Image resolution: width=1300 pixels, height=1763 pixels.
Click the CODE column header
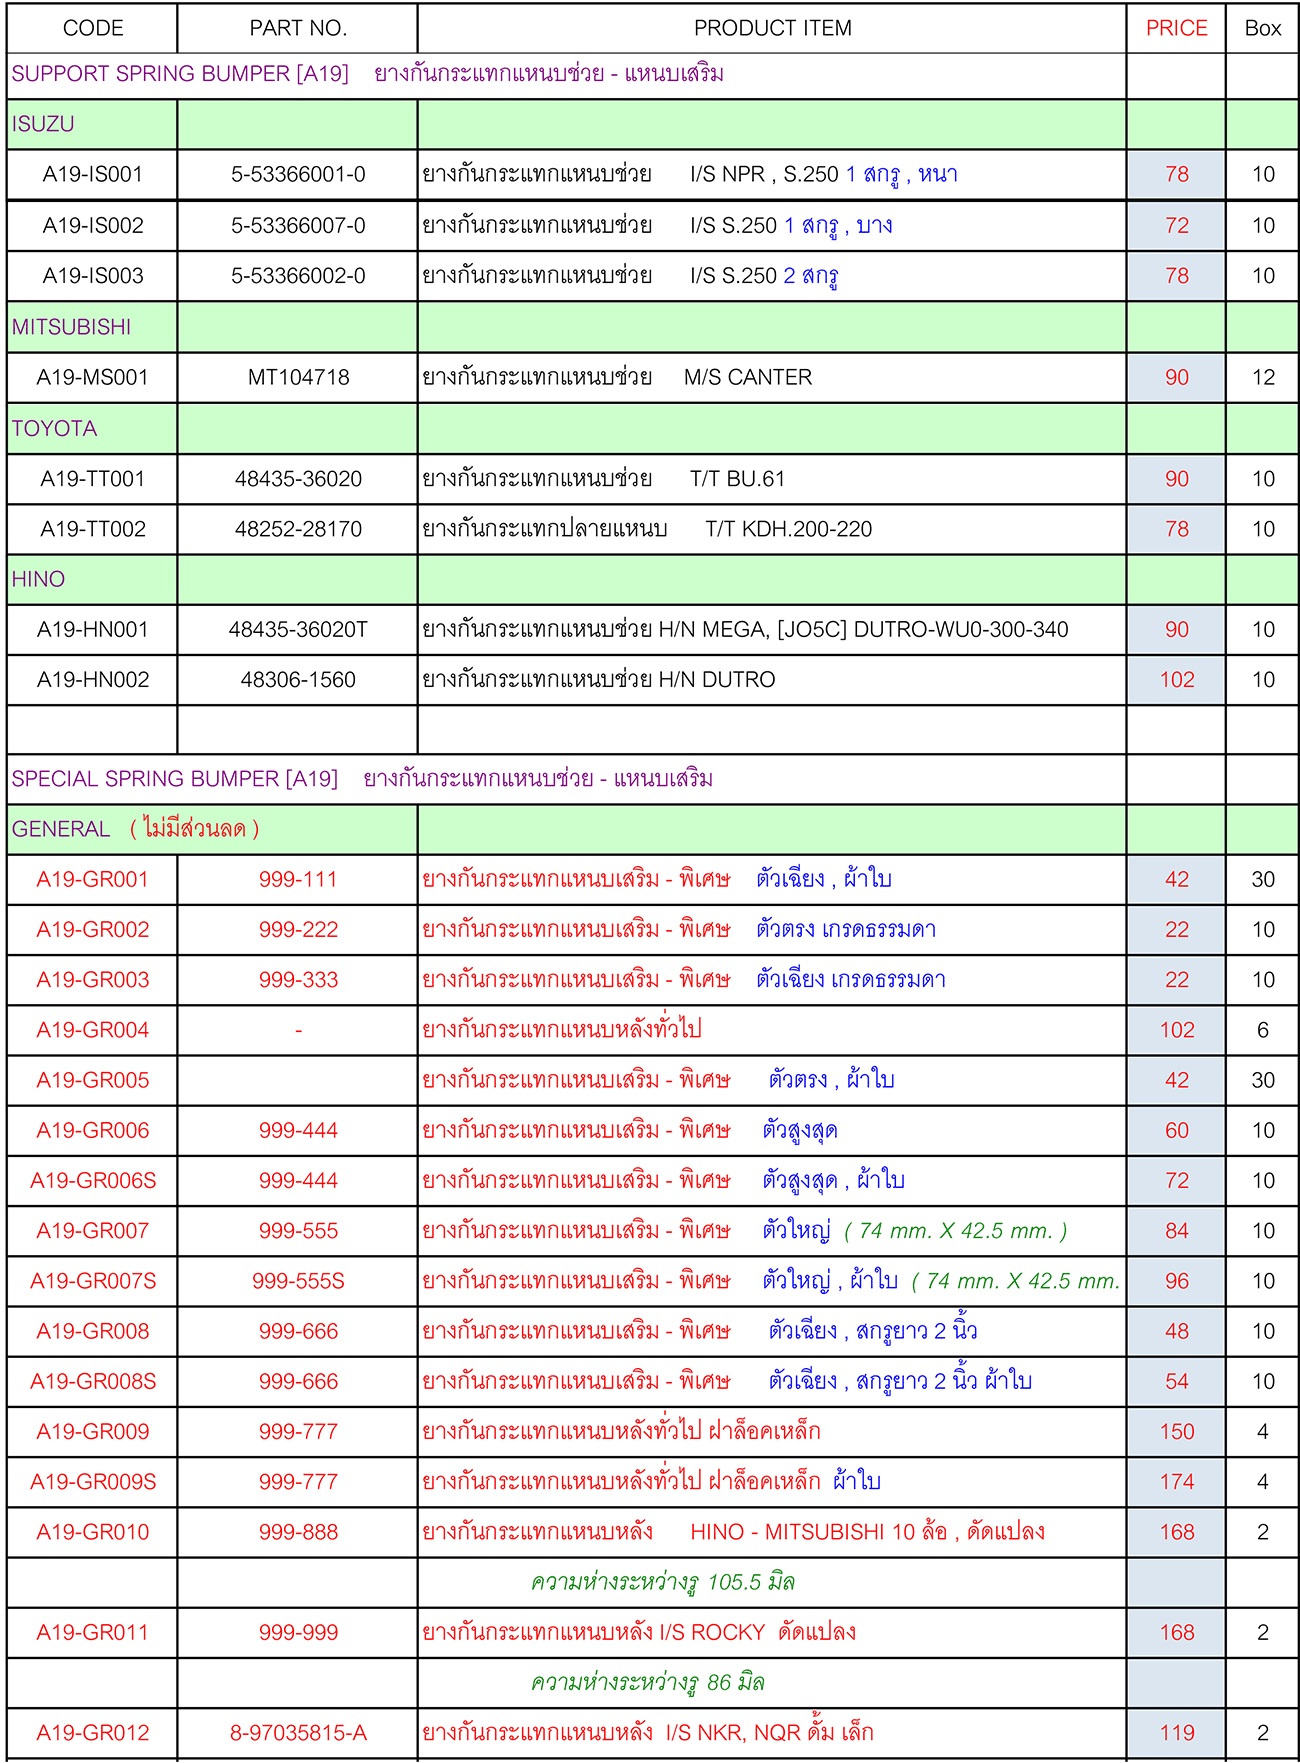tap(93, 28)
